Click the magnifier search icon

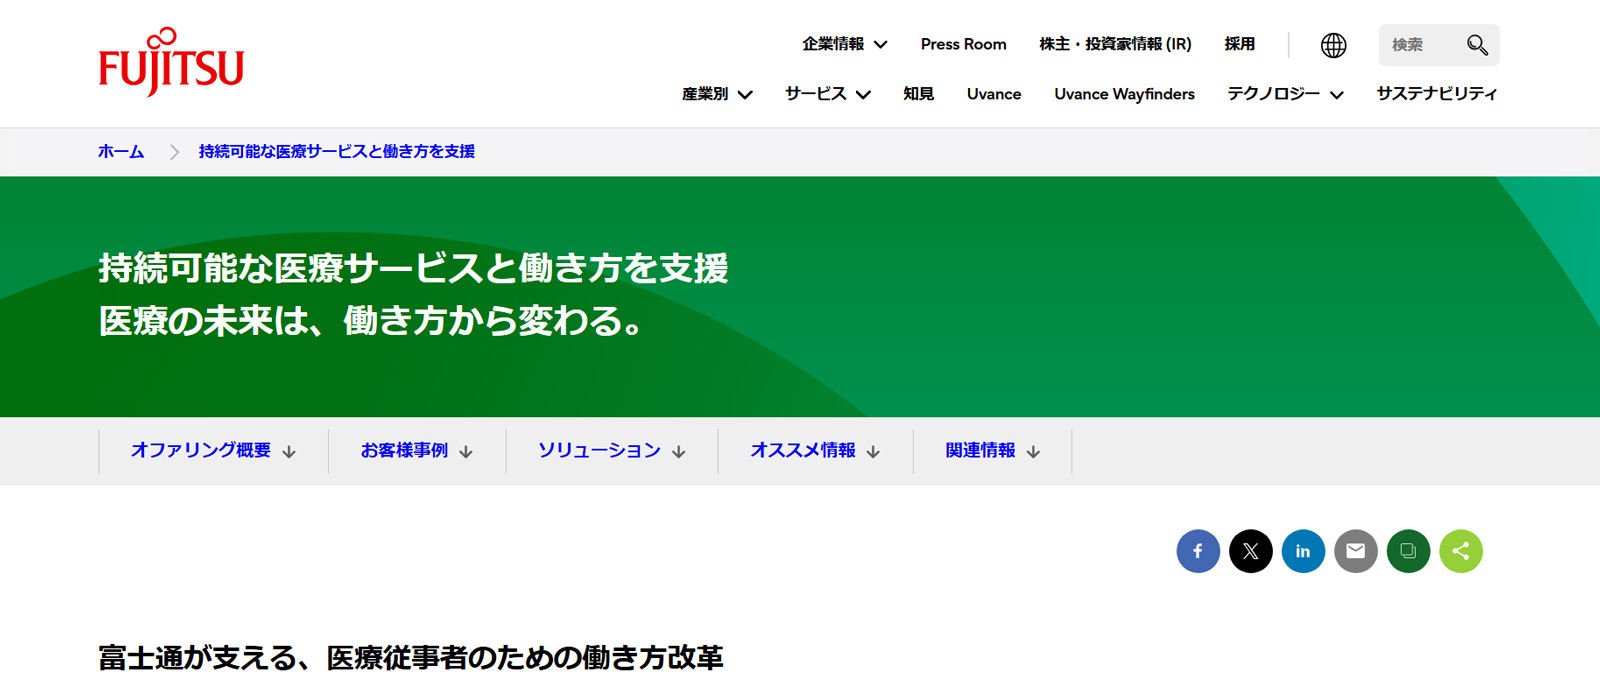coord(1477,45)
